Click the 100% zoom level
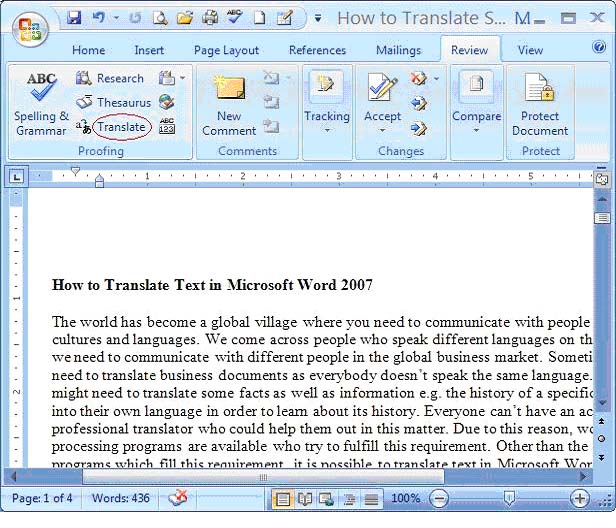 click(x=405, y=499)
